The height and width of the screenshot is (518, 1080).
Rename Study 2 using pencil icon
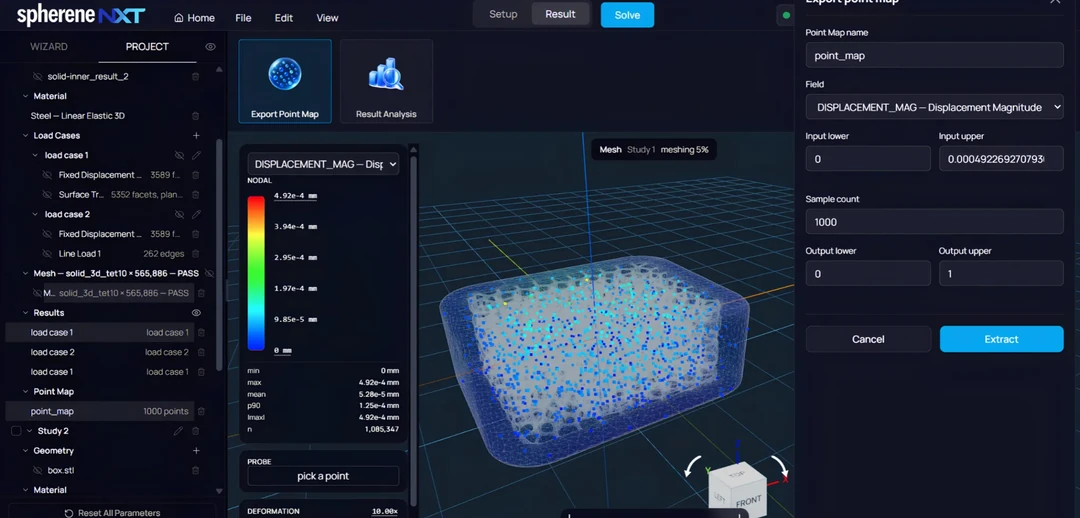[x=178, y=431]
